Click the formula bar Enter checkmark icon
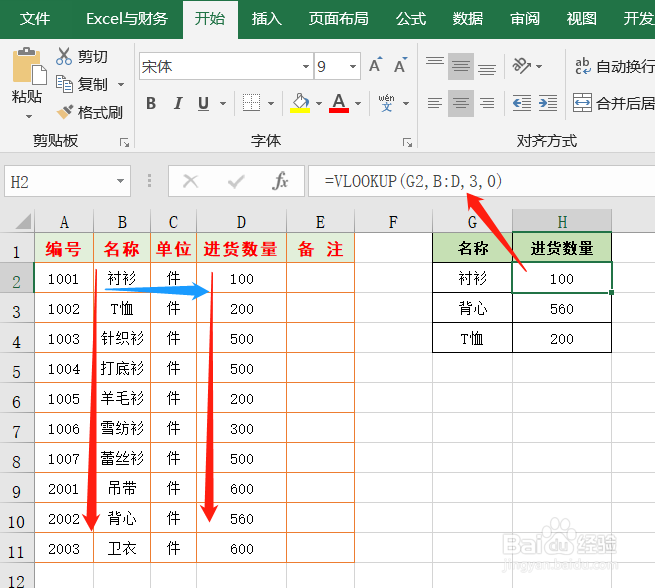 [x=236, y=181]
